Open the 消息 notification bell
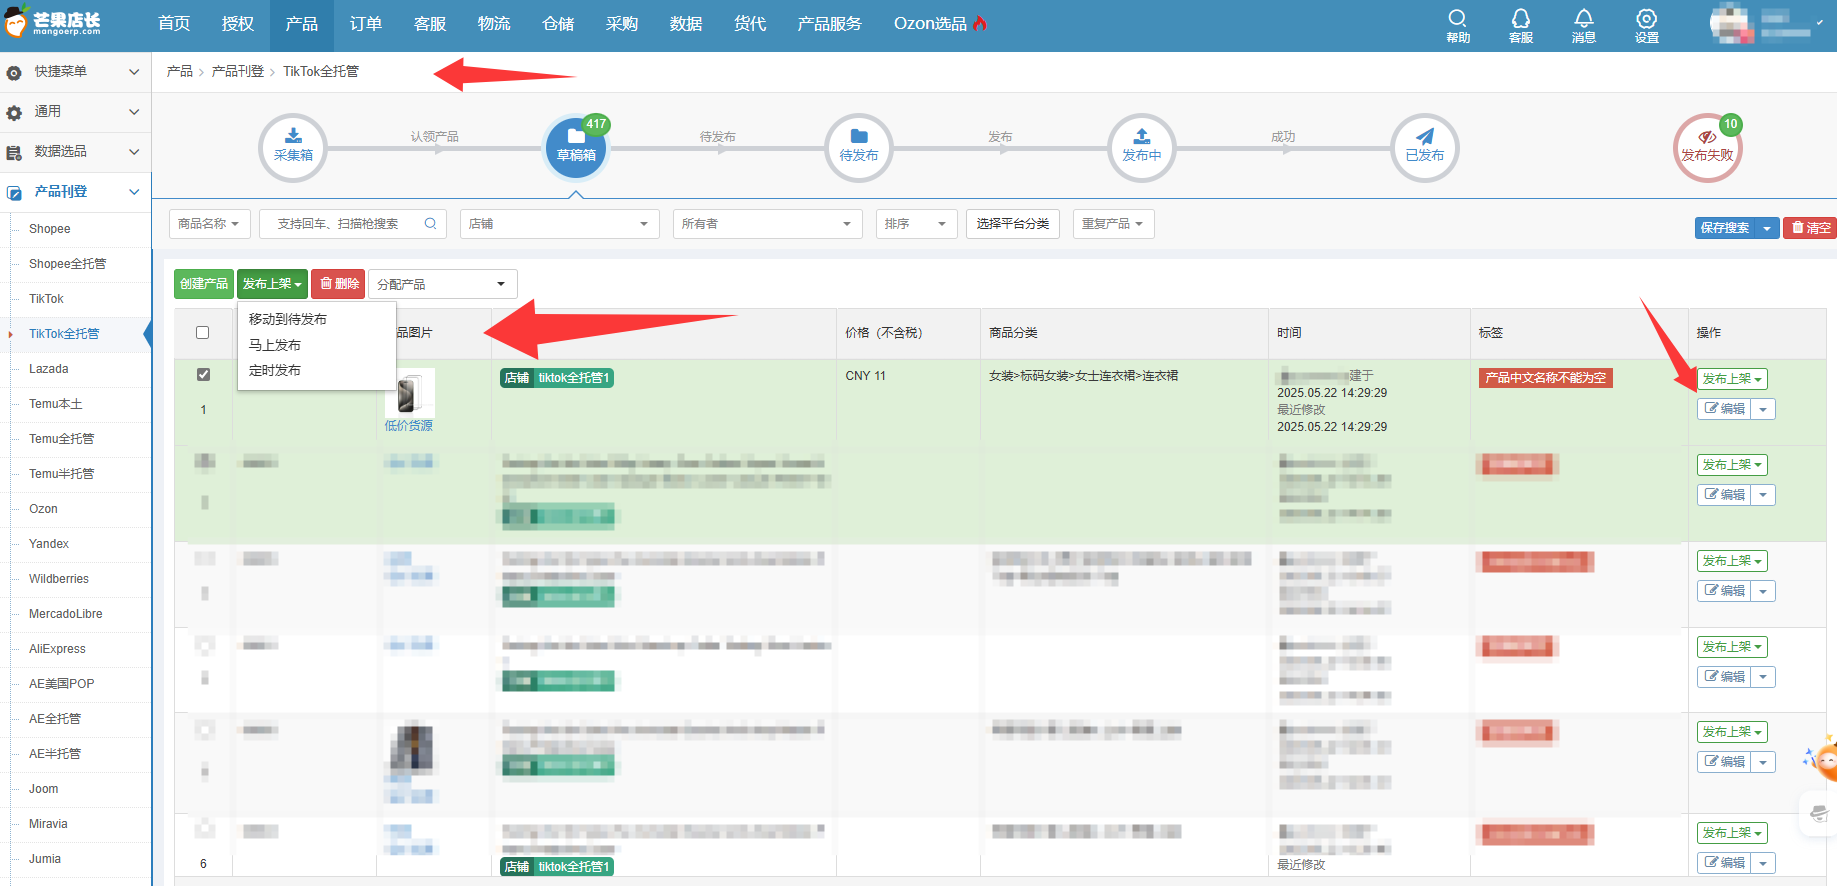This screenshot has width=1837, height=886. [x=1584, y=25]
